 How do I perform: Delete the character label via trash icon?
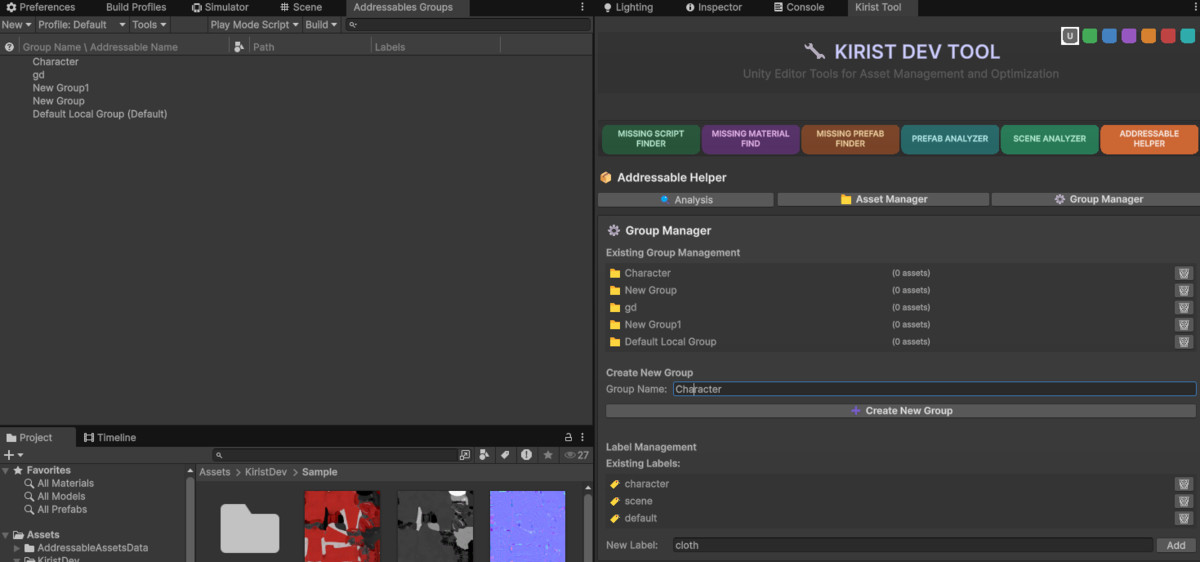pos(1184,484)
